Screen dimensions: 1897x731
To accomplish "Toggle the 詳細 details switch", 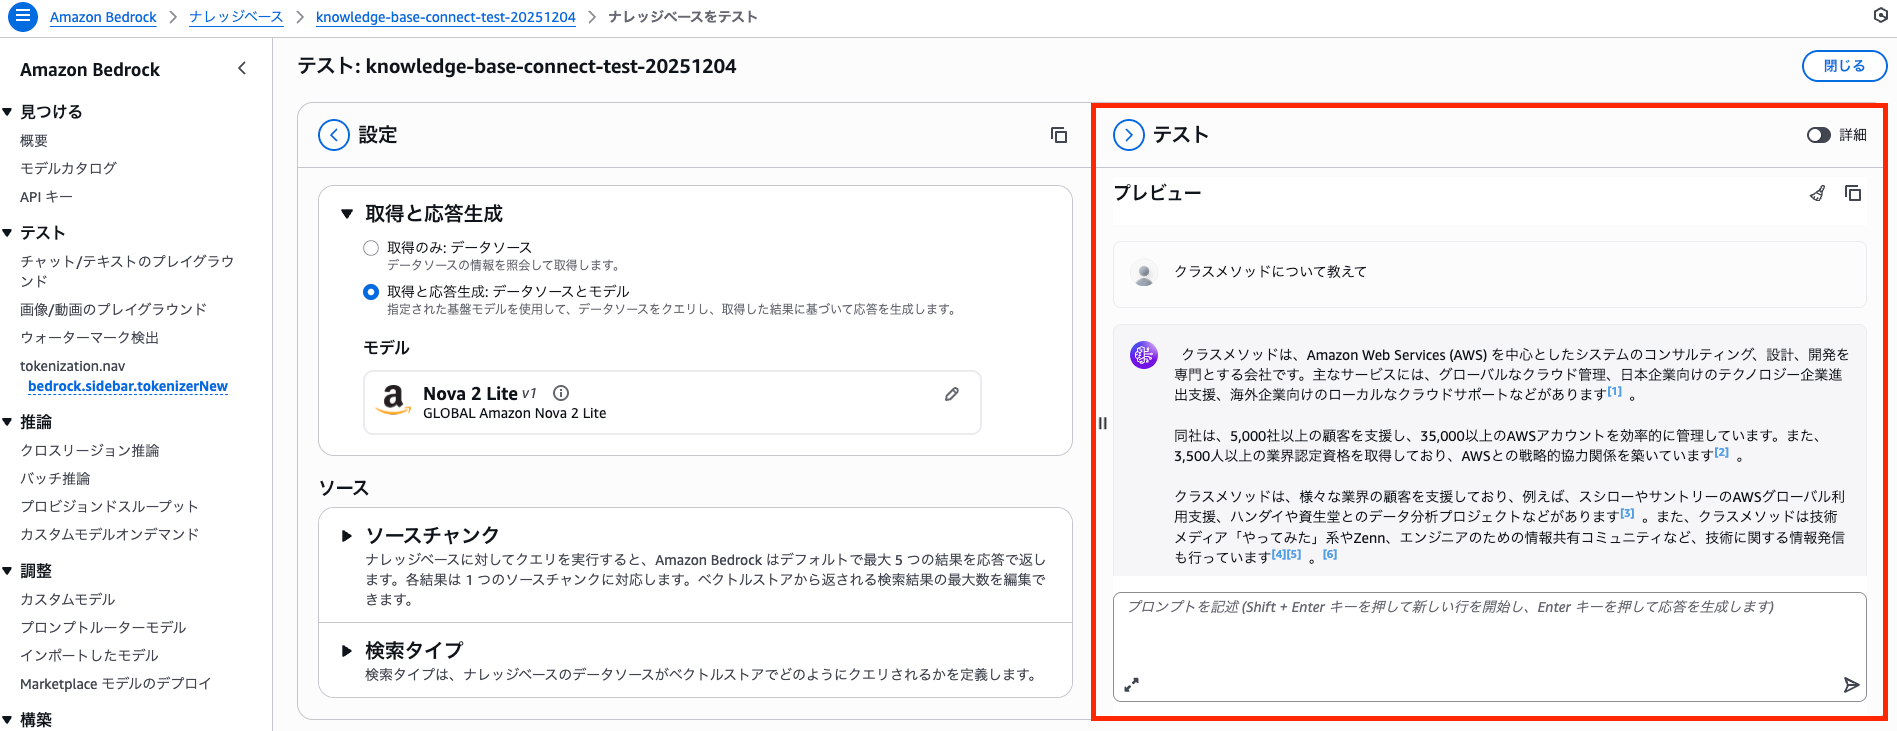I will point(1818,135).
